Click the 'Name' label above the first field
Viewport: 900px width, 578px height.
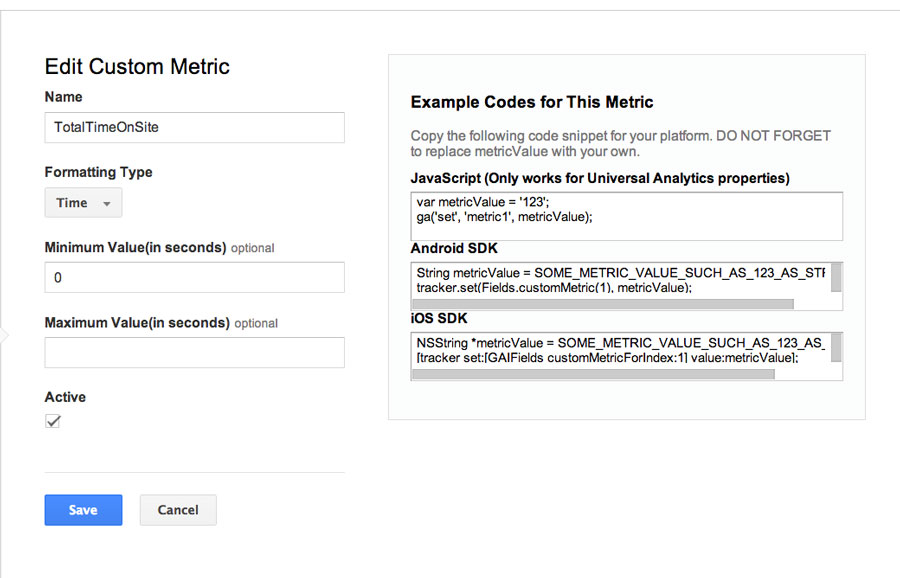point(64,97)
